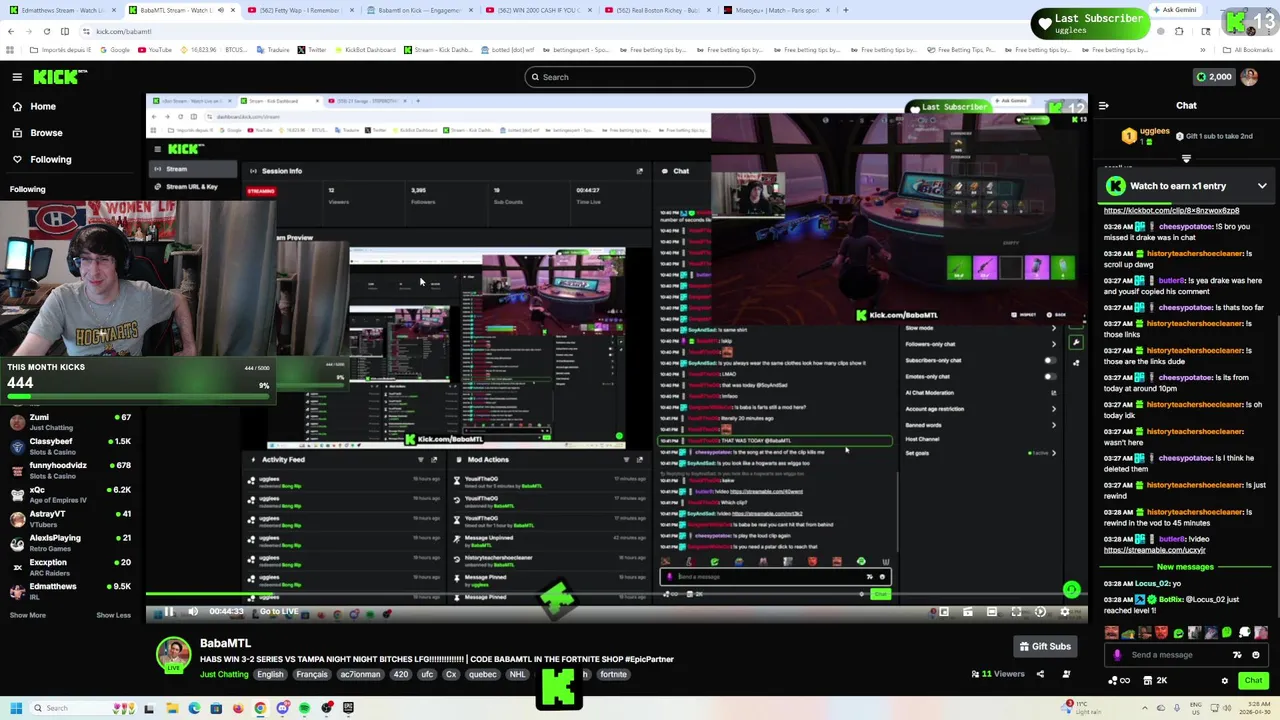Open Following in the sidebar

[x=50, y=159]
